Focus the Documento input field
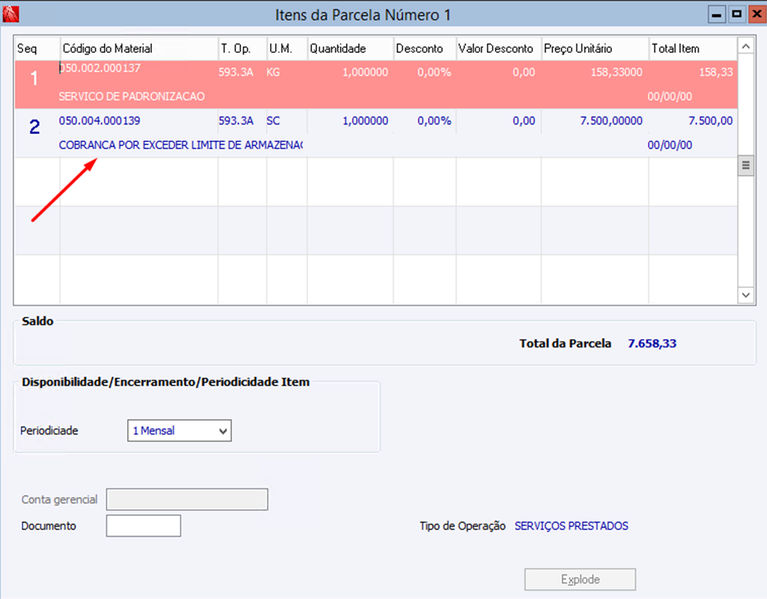Viewport: 767px width, 599px height. [143, 526]
